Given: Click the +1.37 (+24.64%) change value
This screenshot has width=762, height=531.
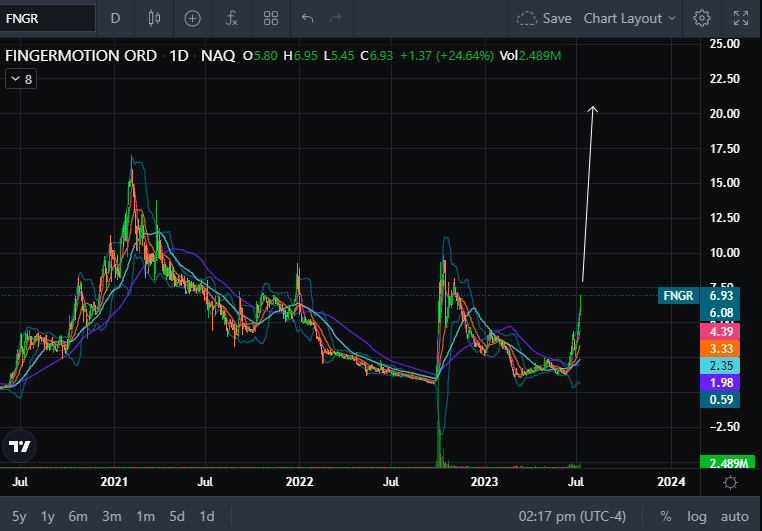Looking at the screenshot, I should click(447, 56).
